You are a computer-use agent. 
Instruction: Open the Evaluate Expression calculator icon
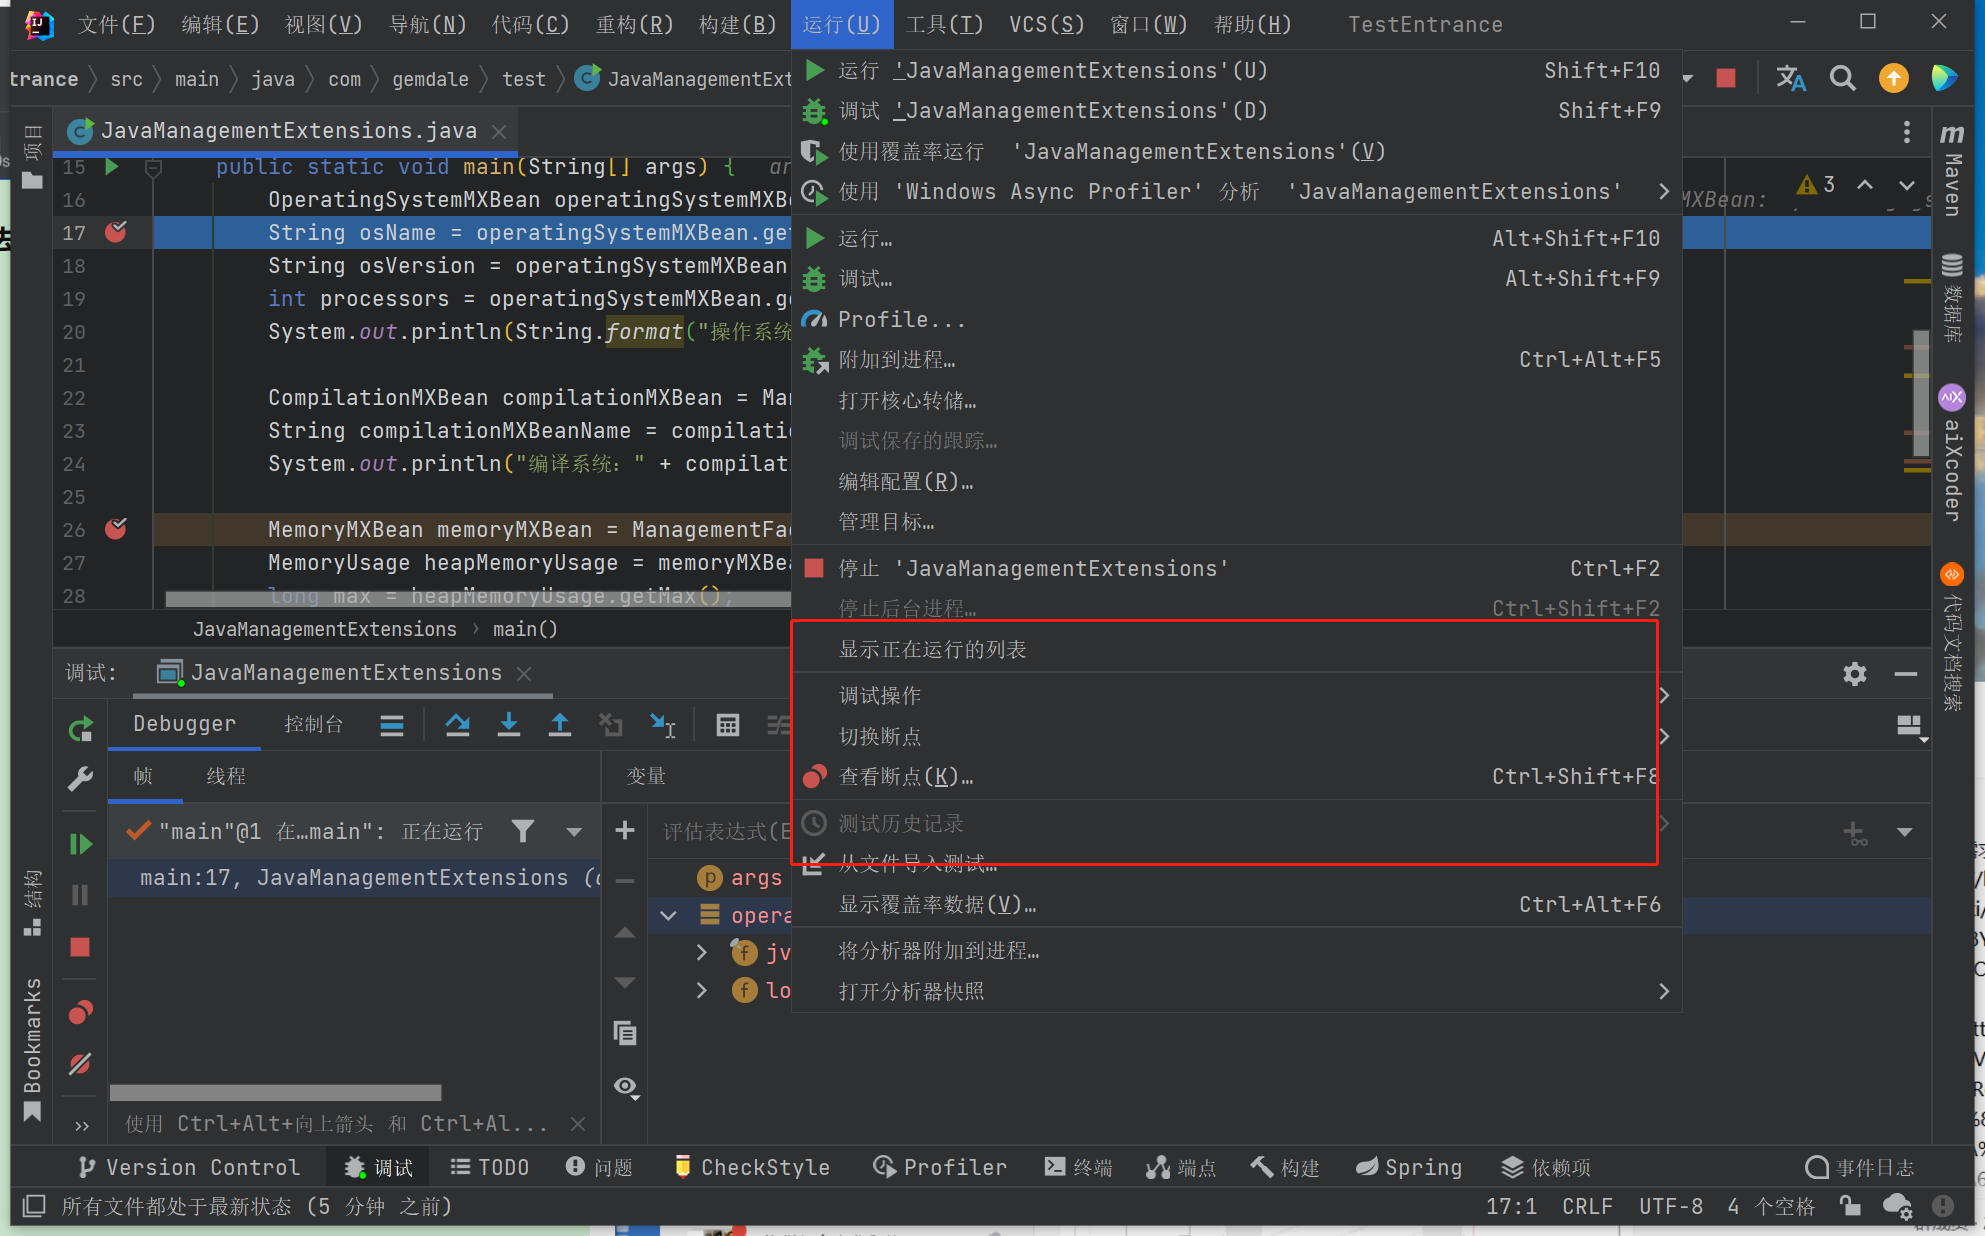tap(728, 725)
